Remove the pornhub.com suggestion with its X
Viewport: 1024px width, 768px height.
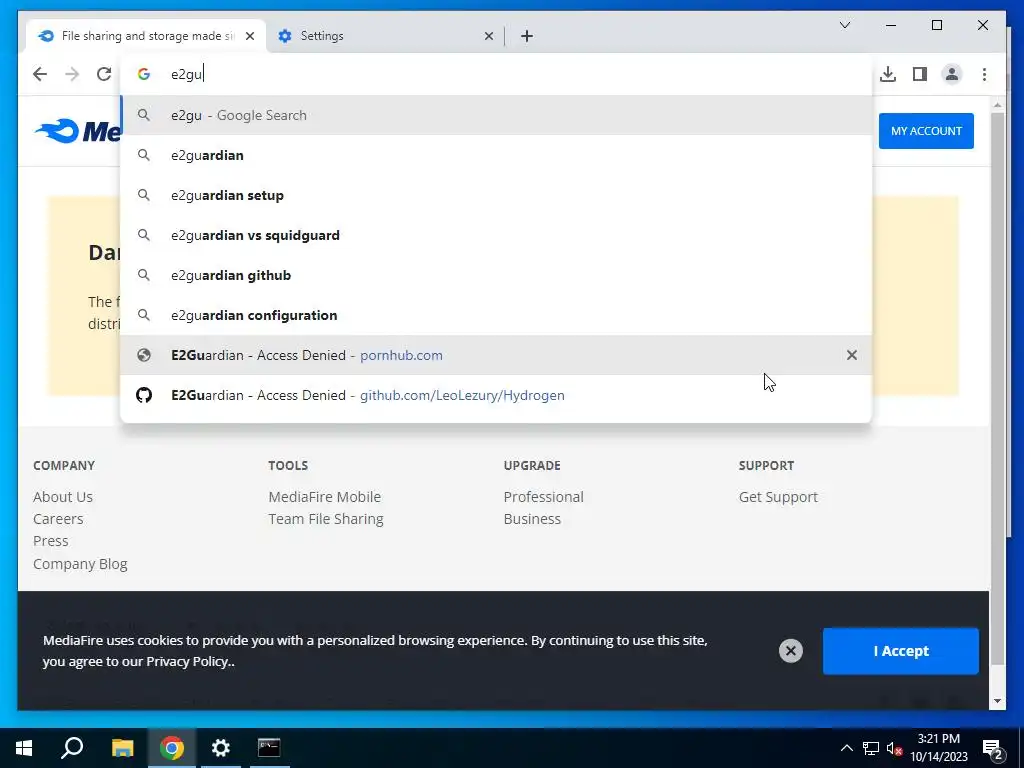coord(852,355)
